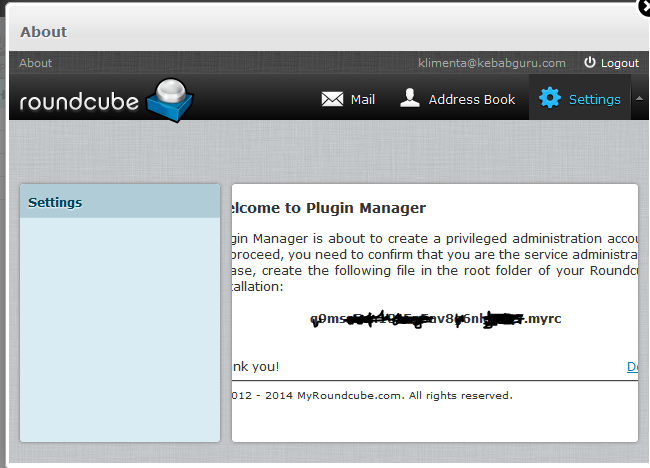
Task: Click the About dialog title
Action: tap(44, 32)
